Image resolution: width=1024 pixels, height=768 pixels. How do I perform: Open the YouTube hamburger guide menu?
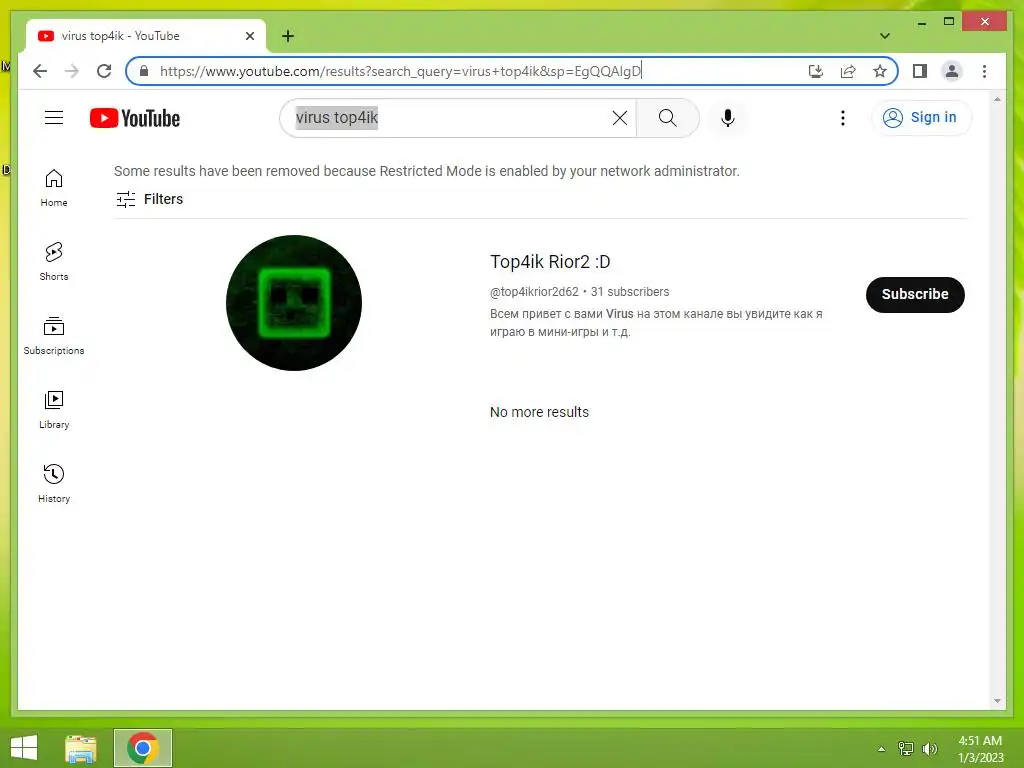(x=54, y=118)
